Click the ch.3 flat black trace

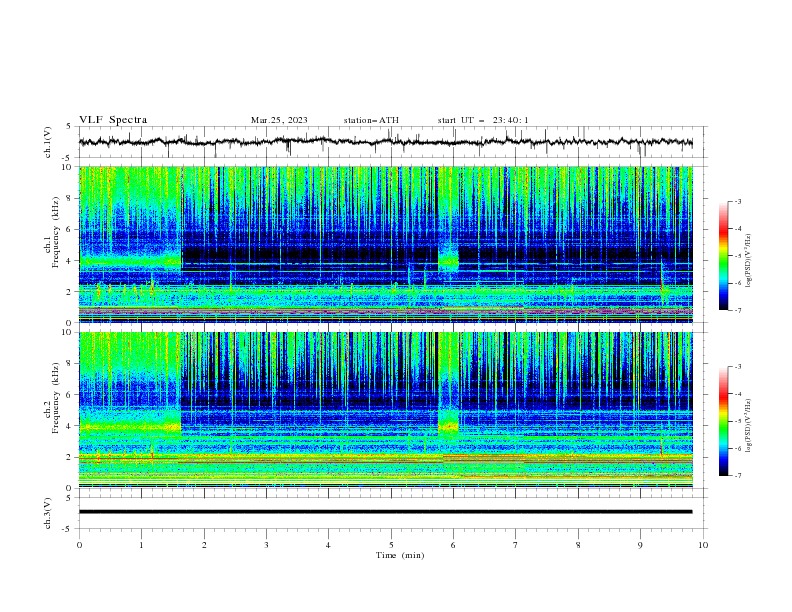point(385,512)
